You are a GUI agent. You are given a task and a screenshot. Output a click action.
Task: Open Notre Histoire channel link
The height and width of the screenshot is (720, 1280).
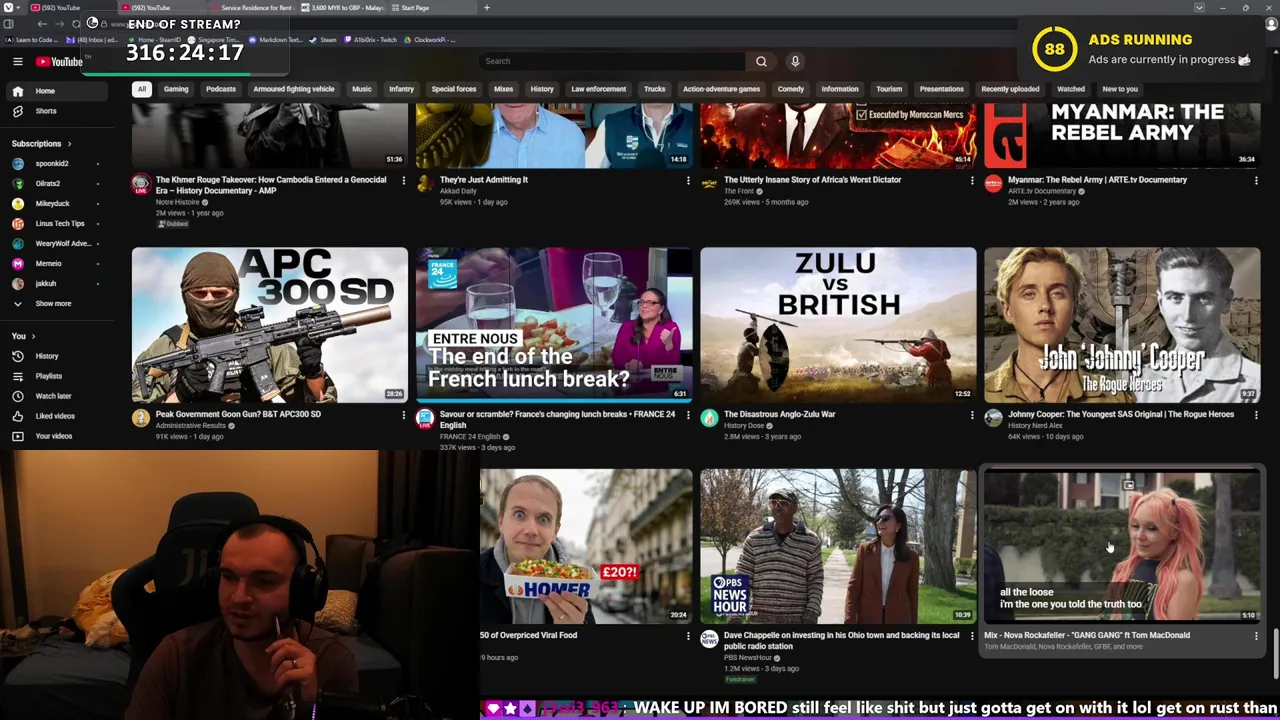(177, 202)
